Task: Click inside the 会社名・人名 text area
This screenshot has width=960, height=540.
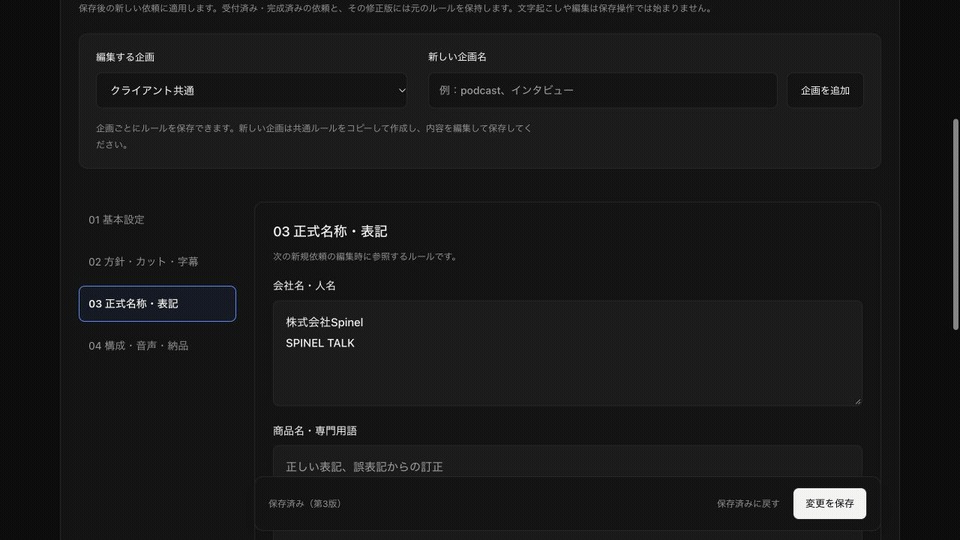Action: 568,353
